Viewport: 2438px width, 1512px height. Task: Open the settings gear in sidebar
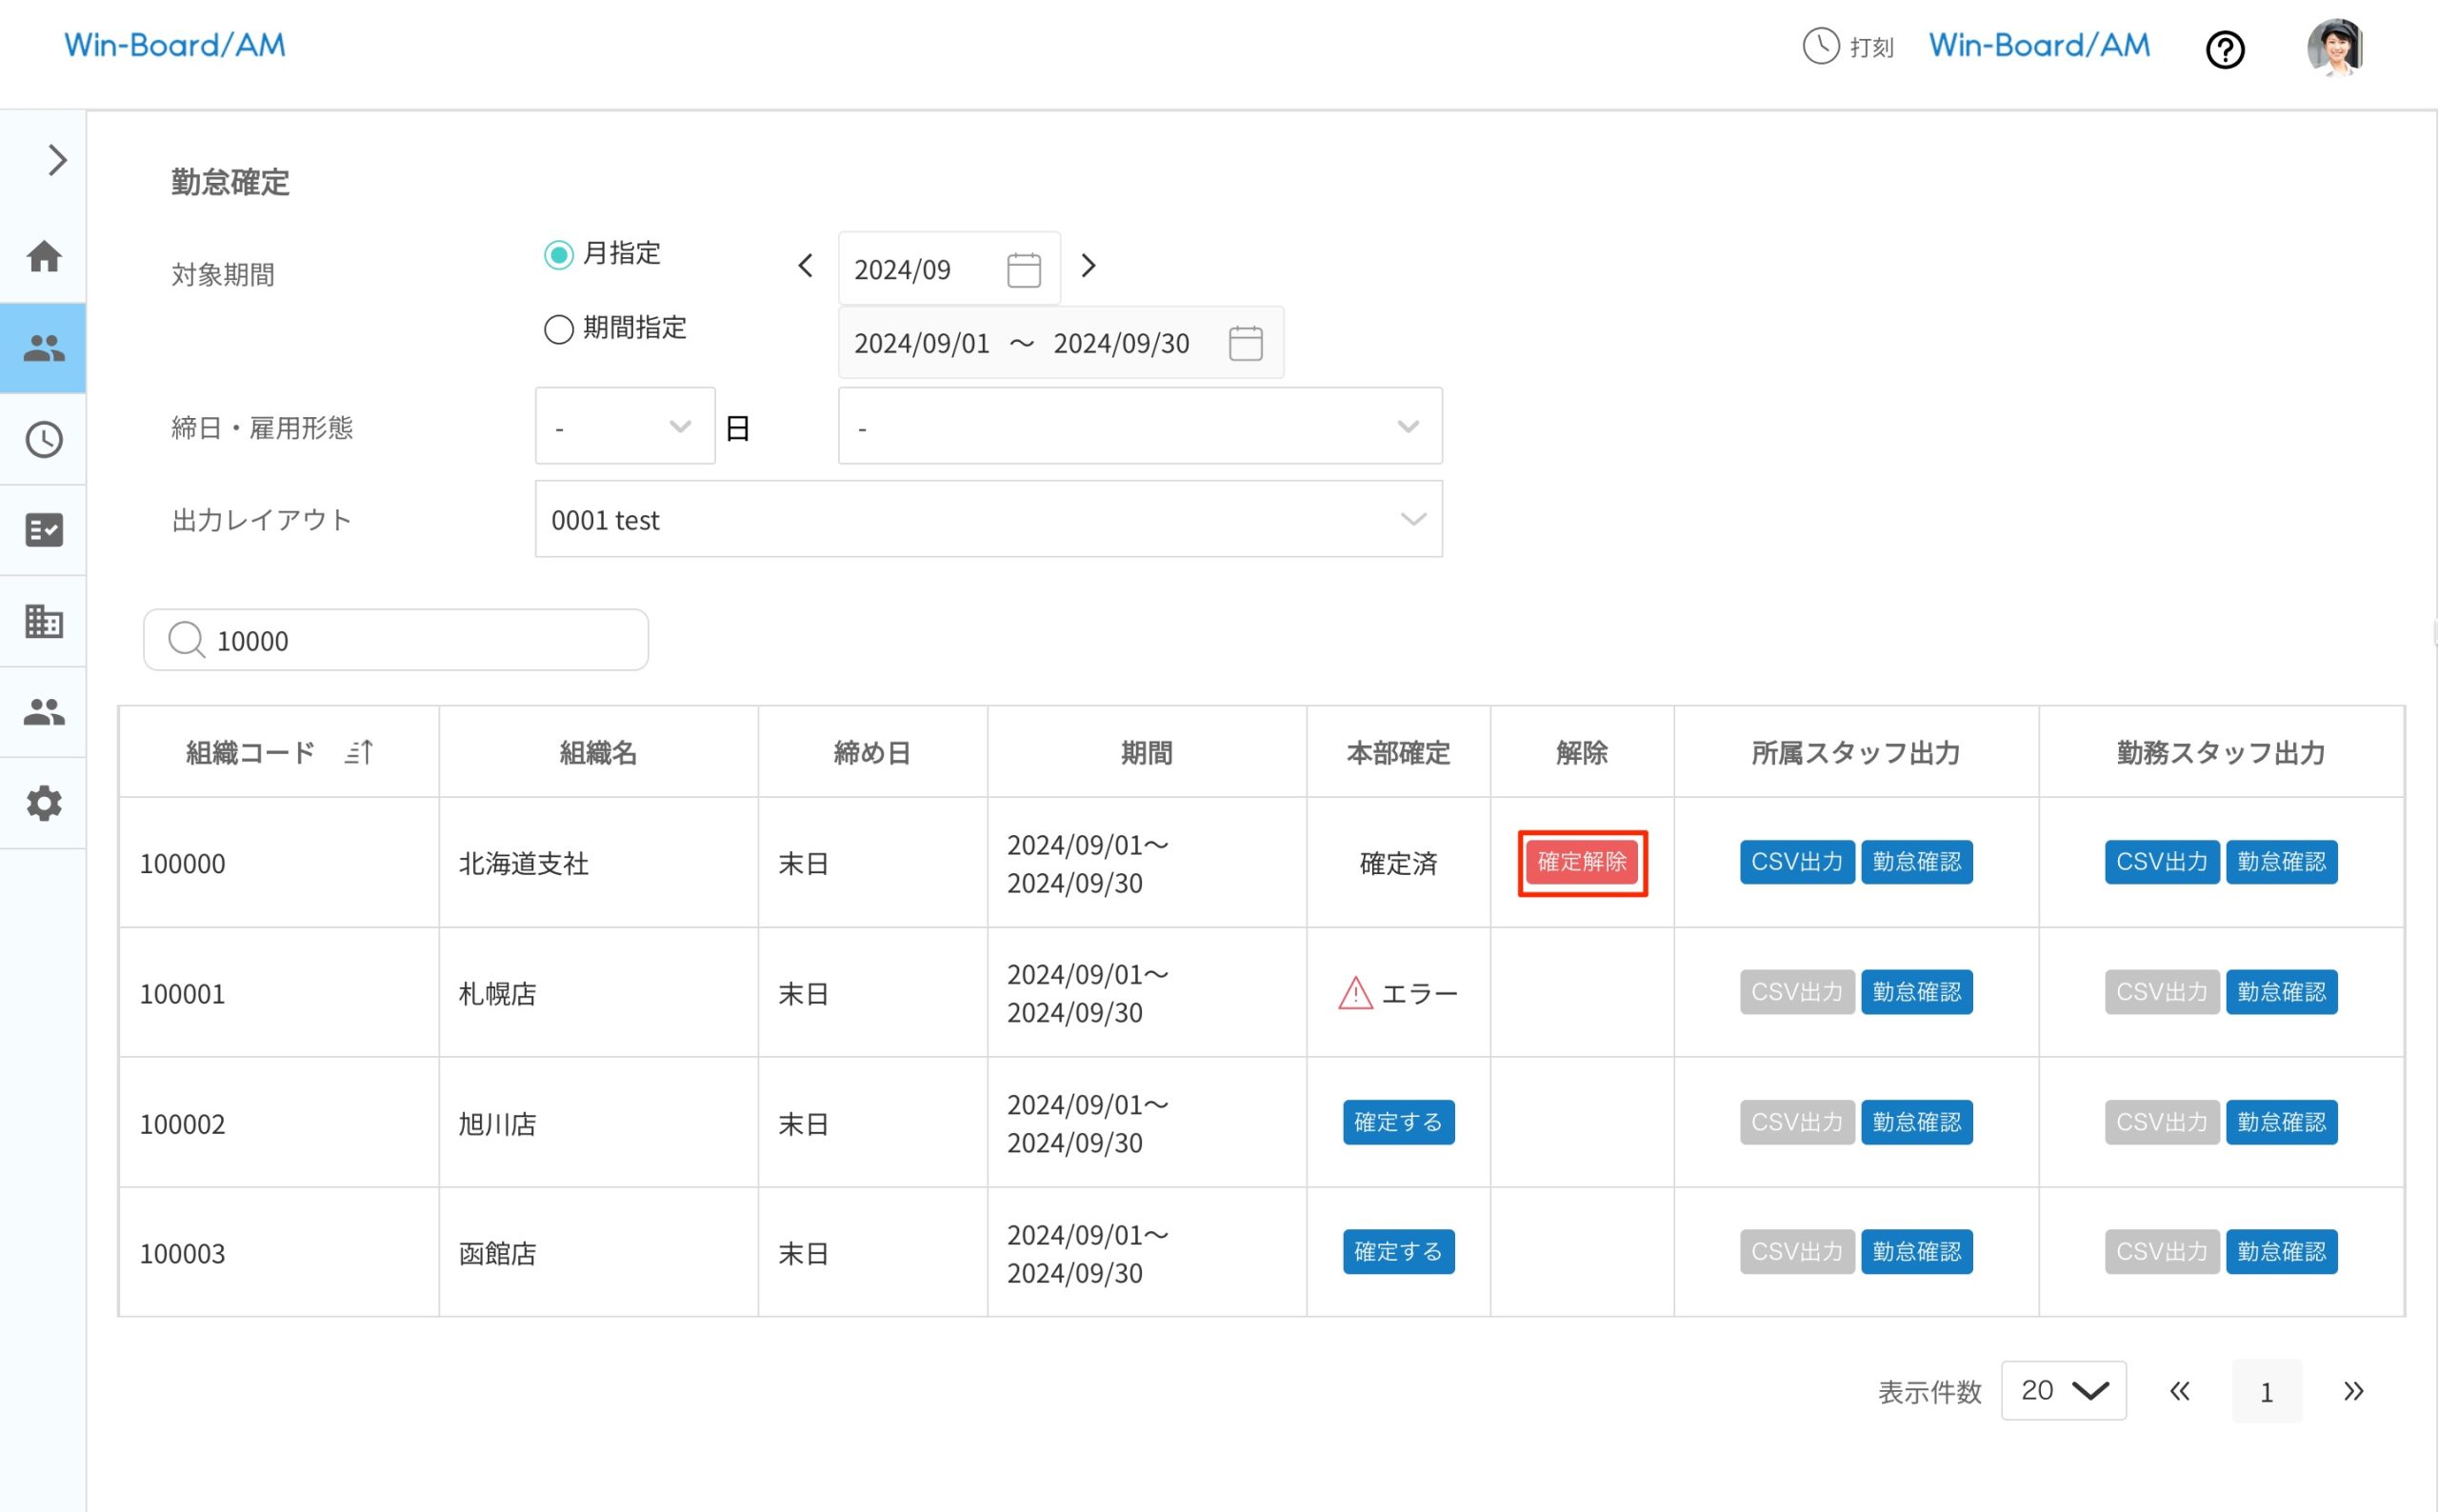click(x=44, y=803)
